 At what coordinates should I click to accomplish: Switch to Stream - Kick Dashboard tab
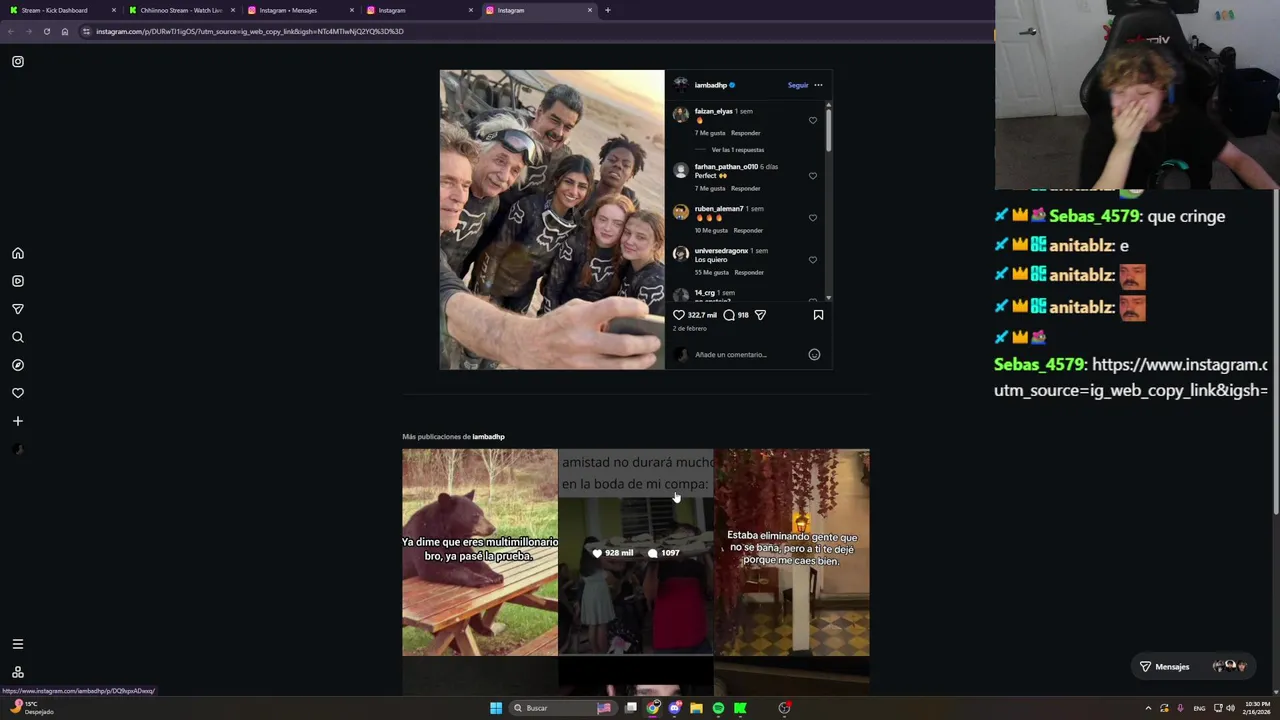pyautogui.click(x=60, y=10)
